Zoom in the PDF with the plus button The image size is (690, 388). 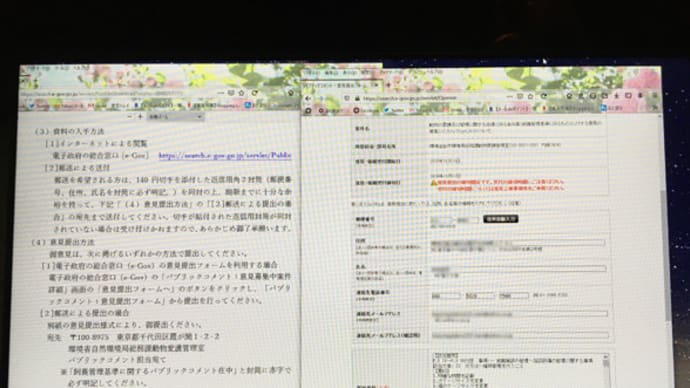click(140, 117)
